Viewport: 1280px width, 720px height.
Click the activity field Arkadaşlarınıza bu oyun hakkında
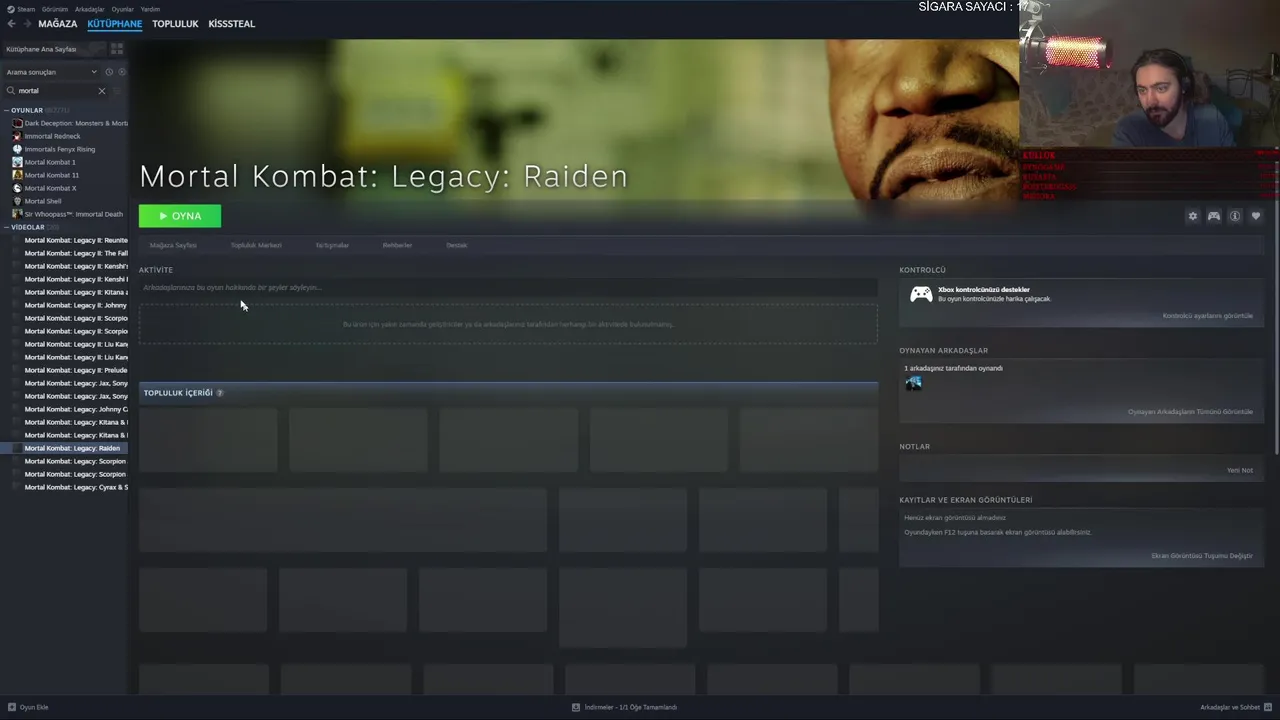click(508, 288)
